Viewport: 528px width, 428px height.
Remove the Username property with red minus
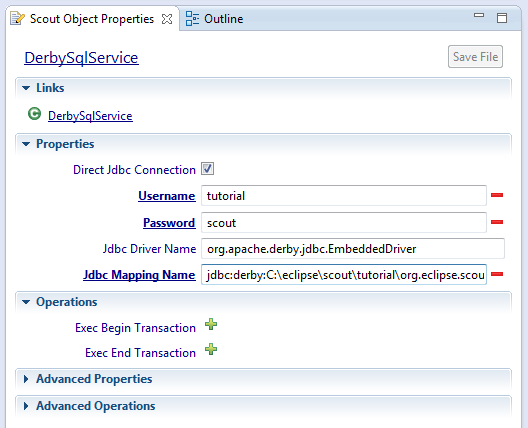pyautogui.click(x=497, y=195)
